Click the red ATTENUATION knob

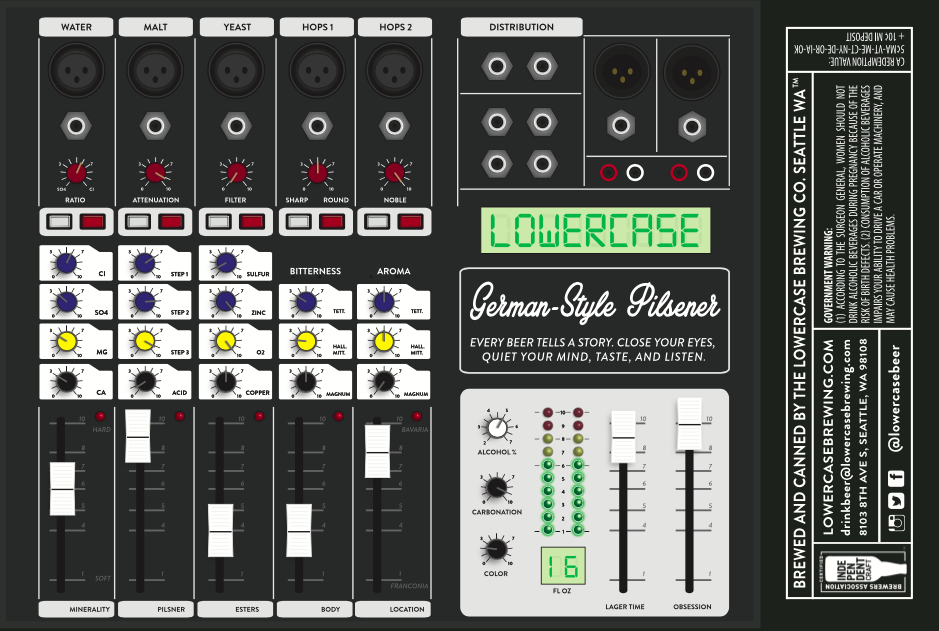pyautogui.click(x=155, y=173)
